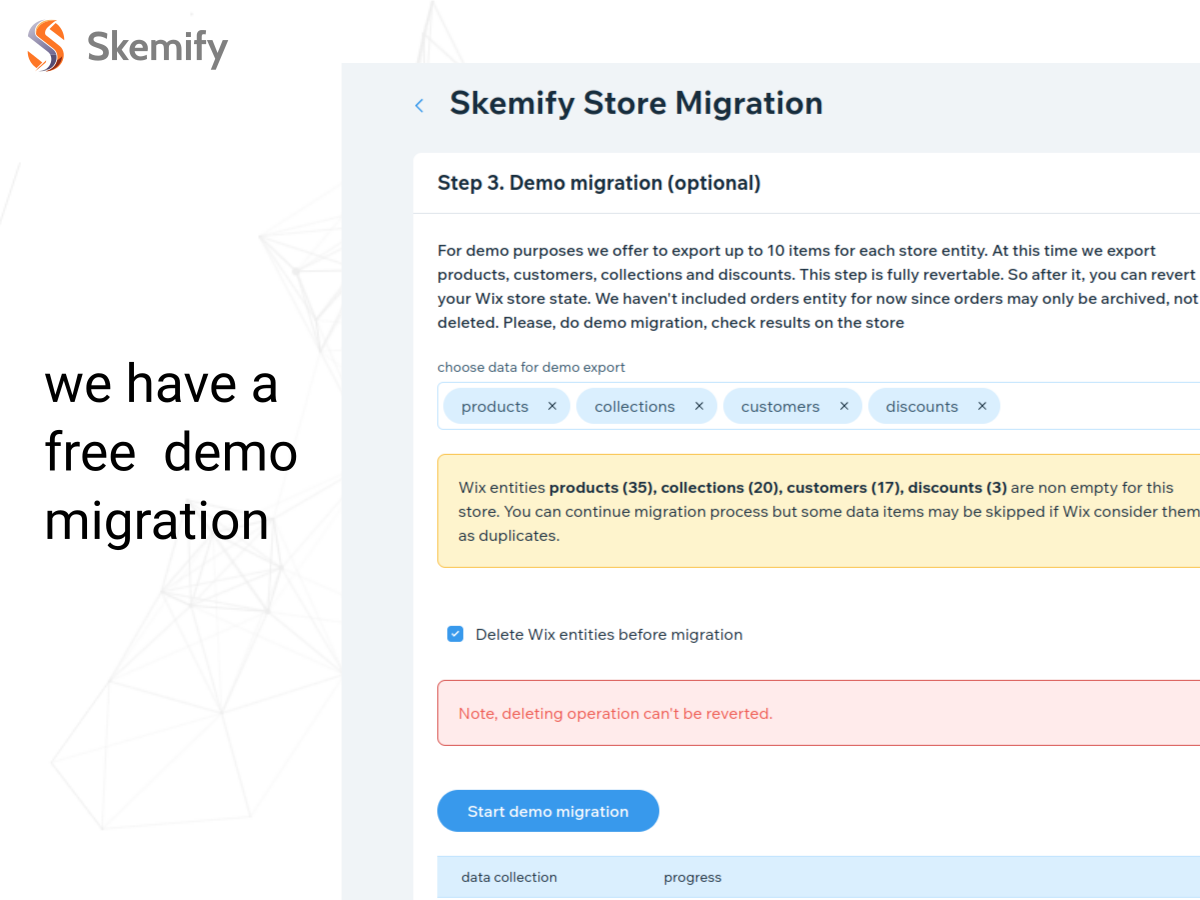
Task: Go back using the left chevron arrow
Action: pos(419,105)
